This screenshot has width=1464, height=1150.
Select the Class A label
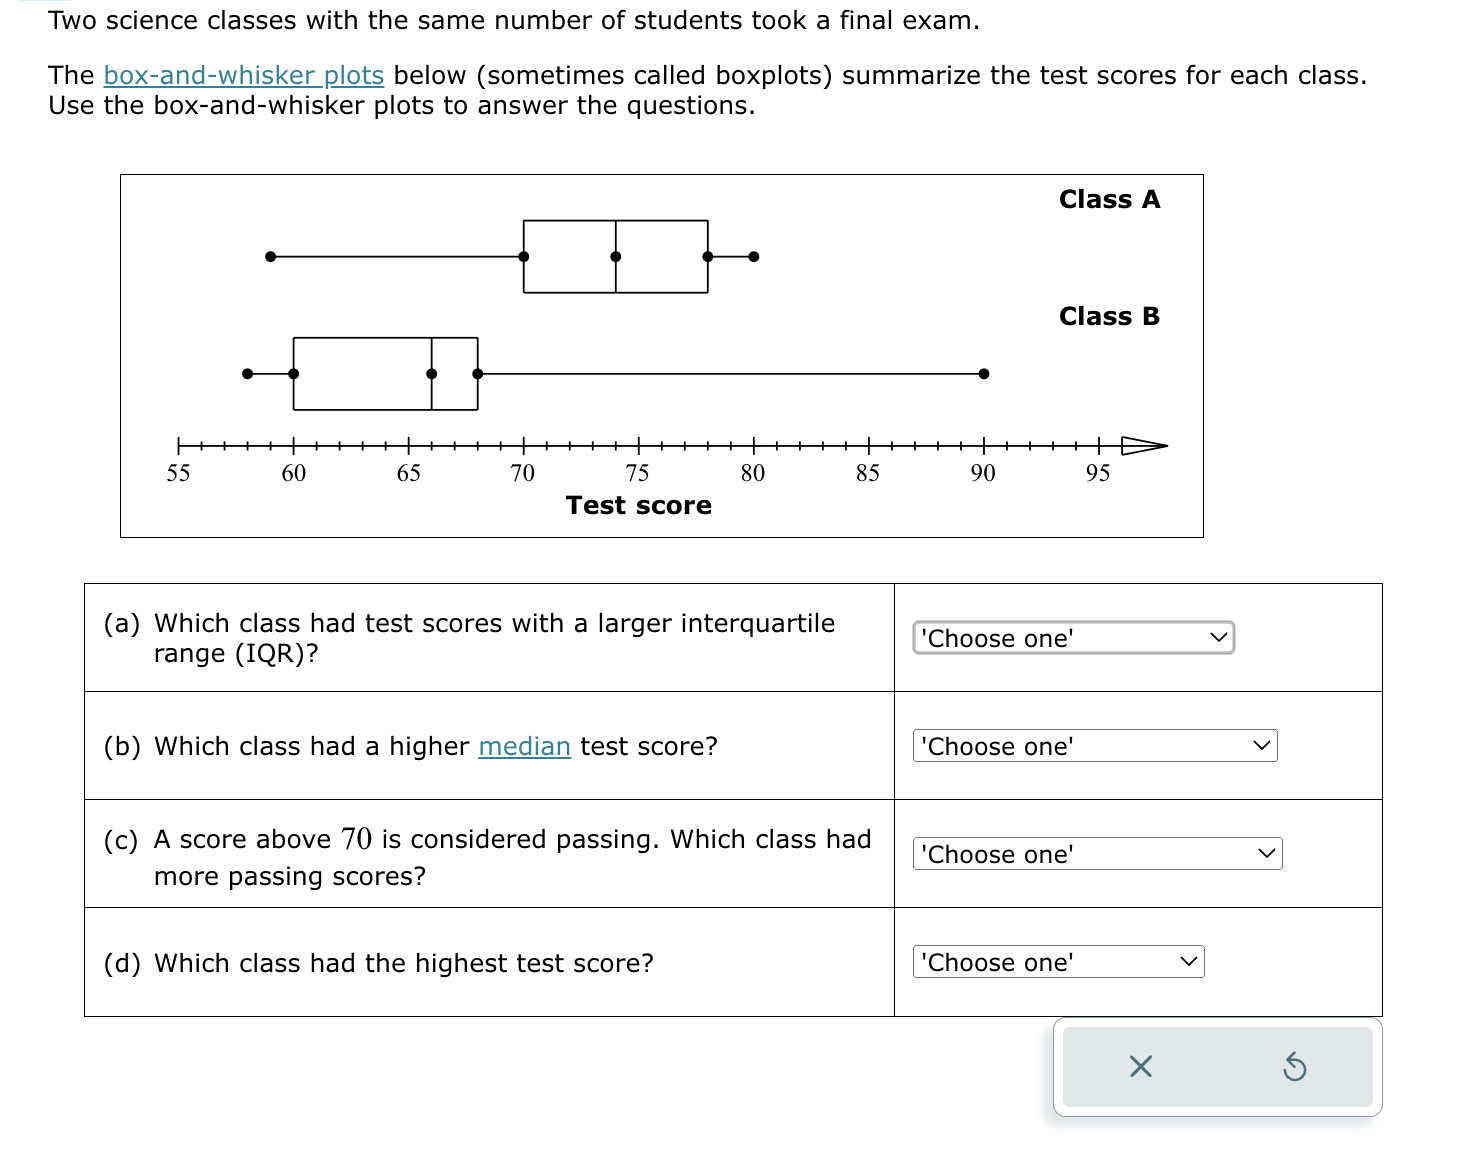coord(1110,199)
